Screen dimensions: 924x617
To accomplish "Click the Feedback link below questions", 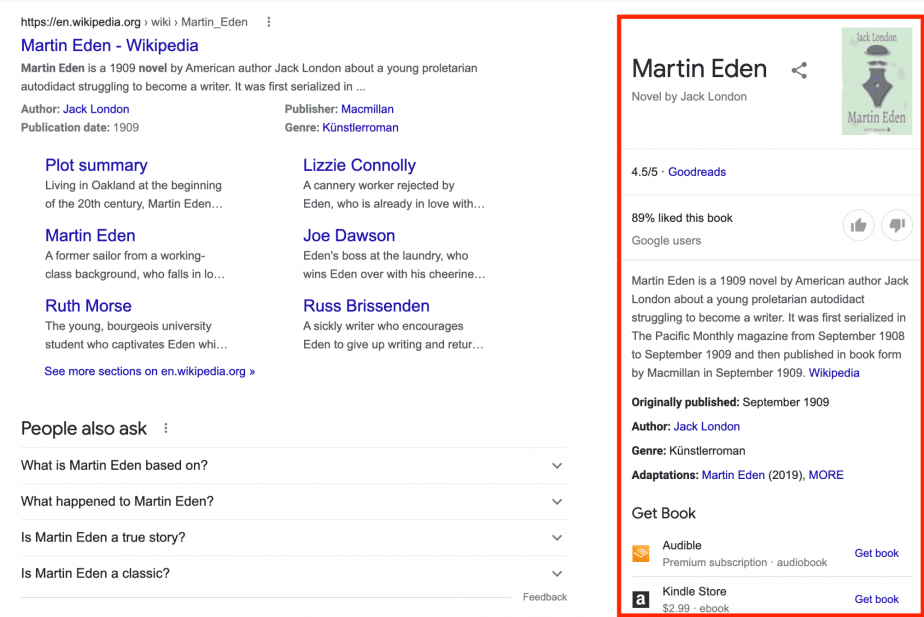I will pyautogui.click(x=544, y=597).
